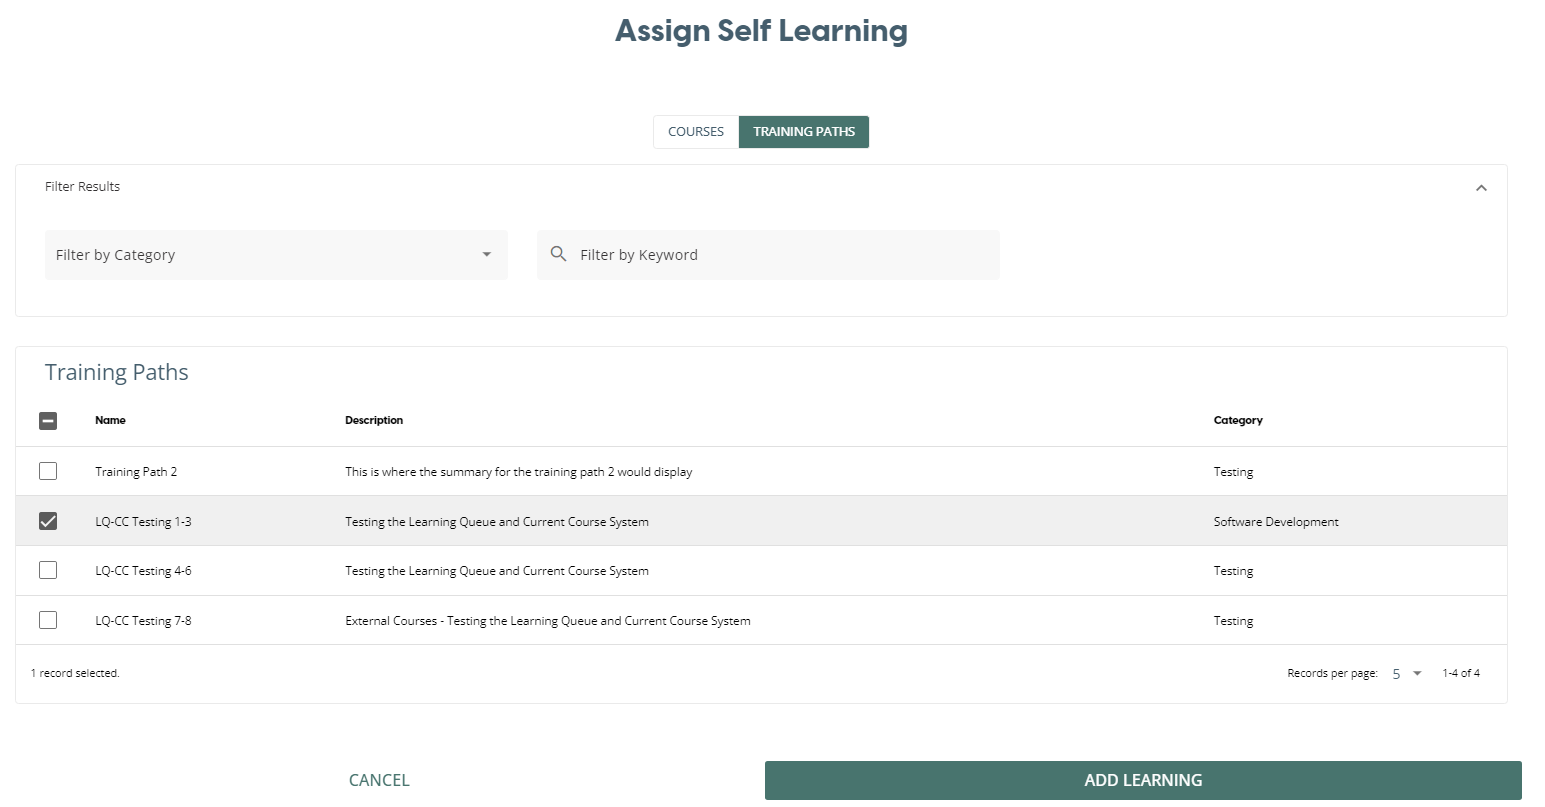Click the Description column header

374,421
